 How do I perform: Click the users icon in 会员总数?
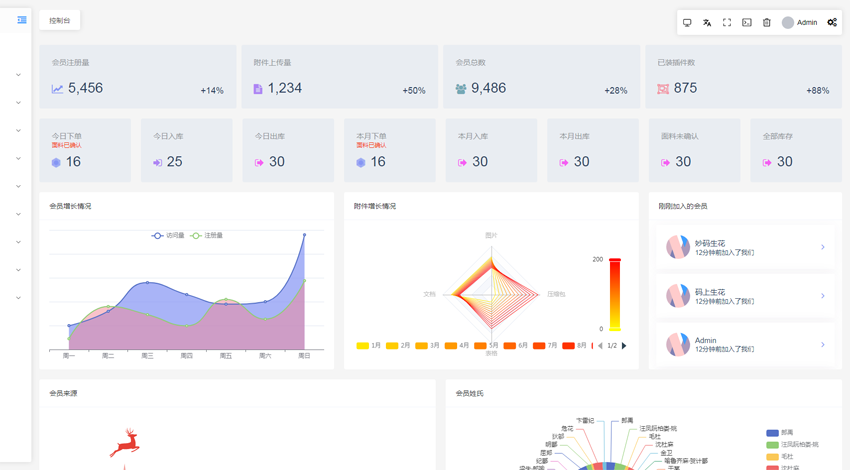click(x=461, y=89)
